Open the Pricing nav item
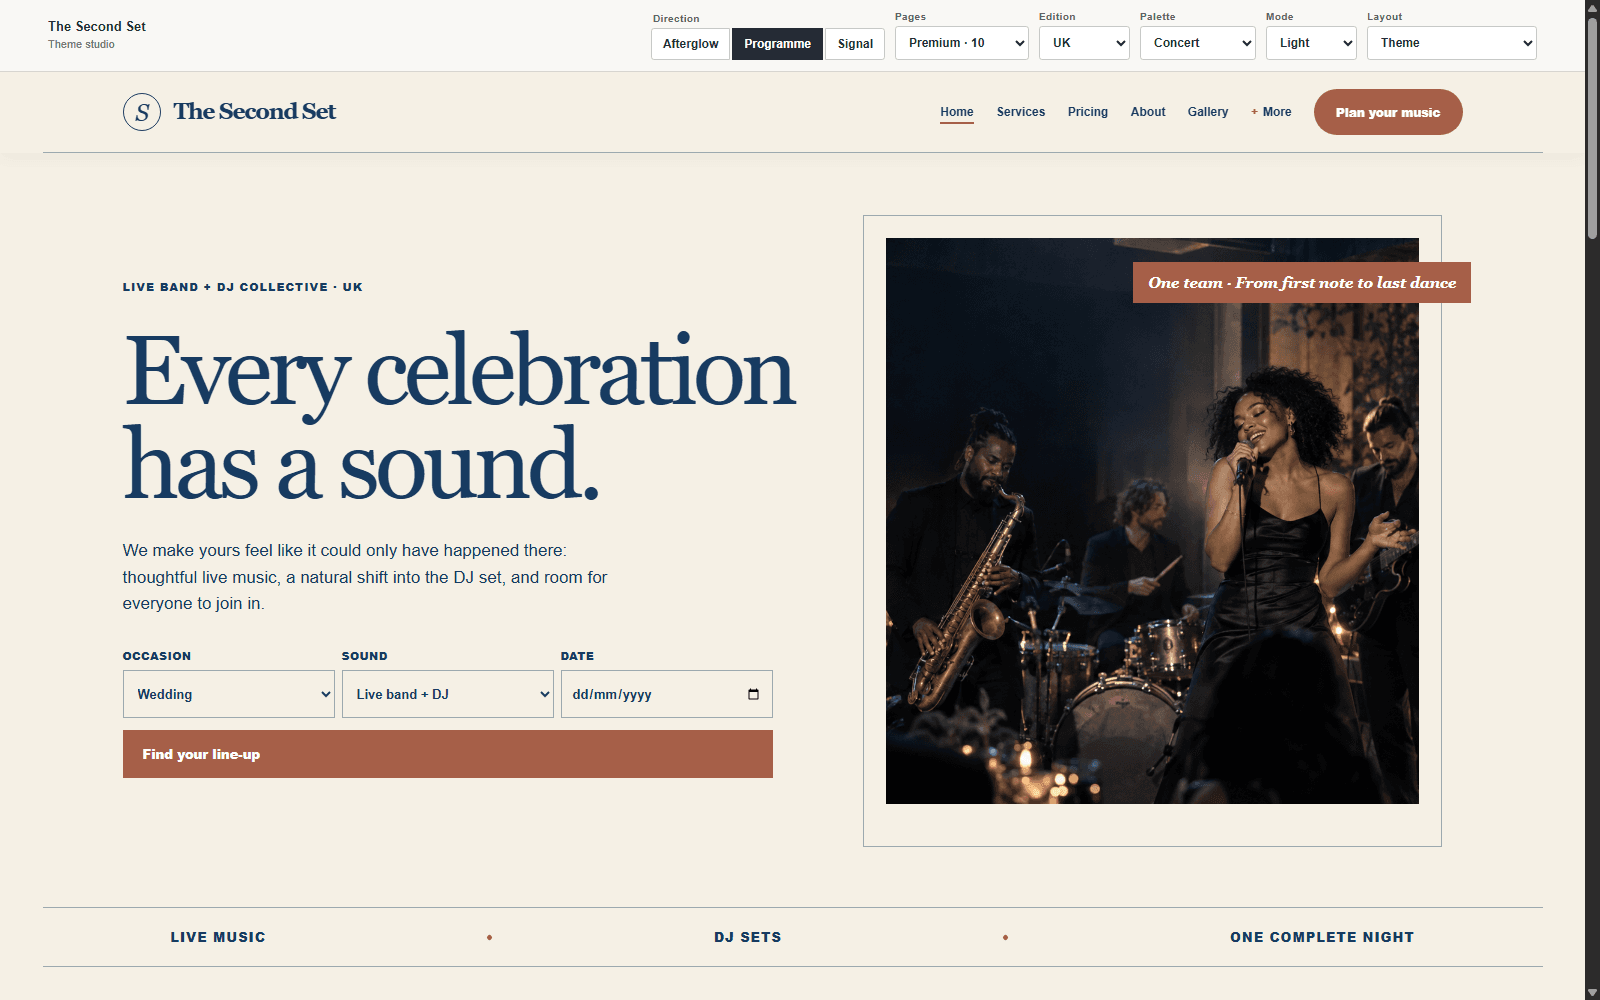Viewport: 1600px width, 1000px height. click(1088, 112)
